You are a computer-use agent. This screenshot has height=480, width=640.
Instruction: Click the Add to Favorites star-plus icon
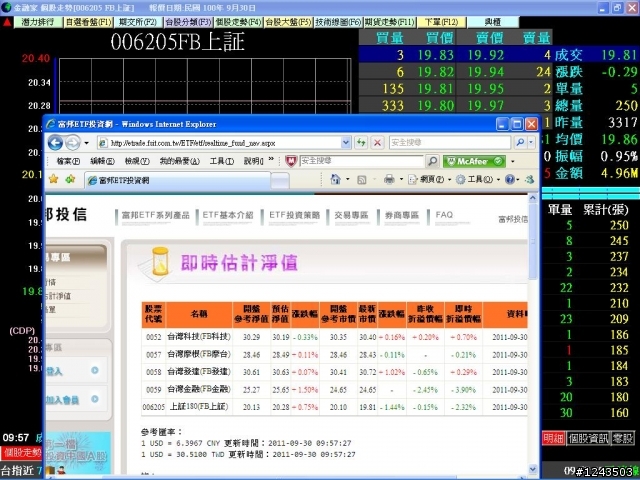(x=70, y=179)
